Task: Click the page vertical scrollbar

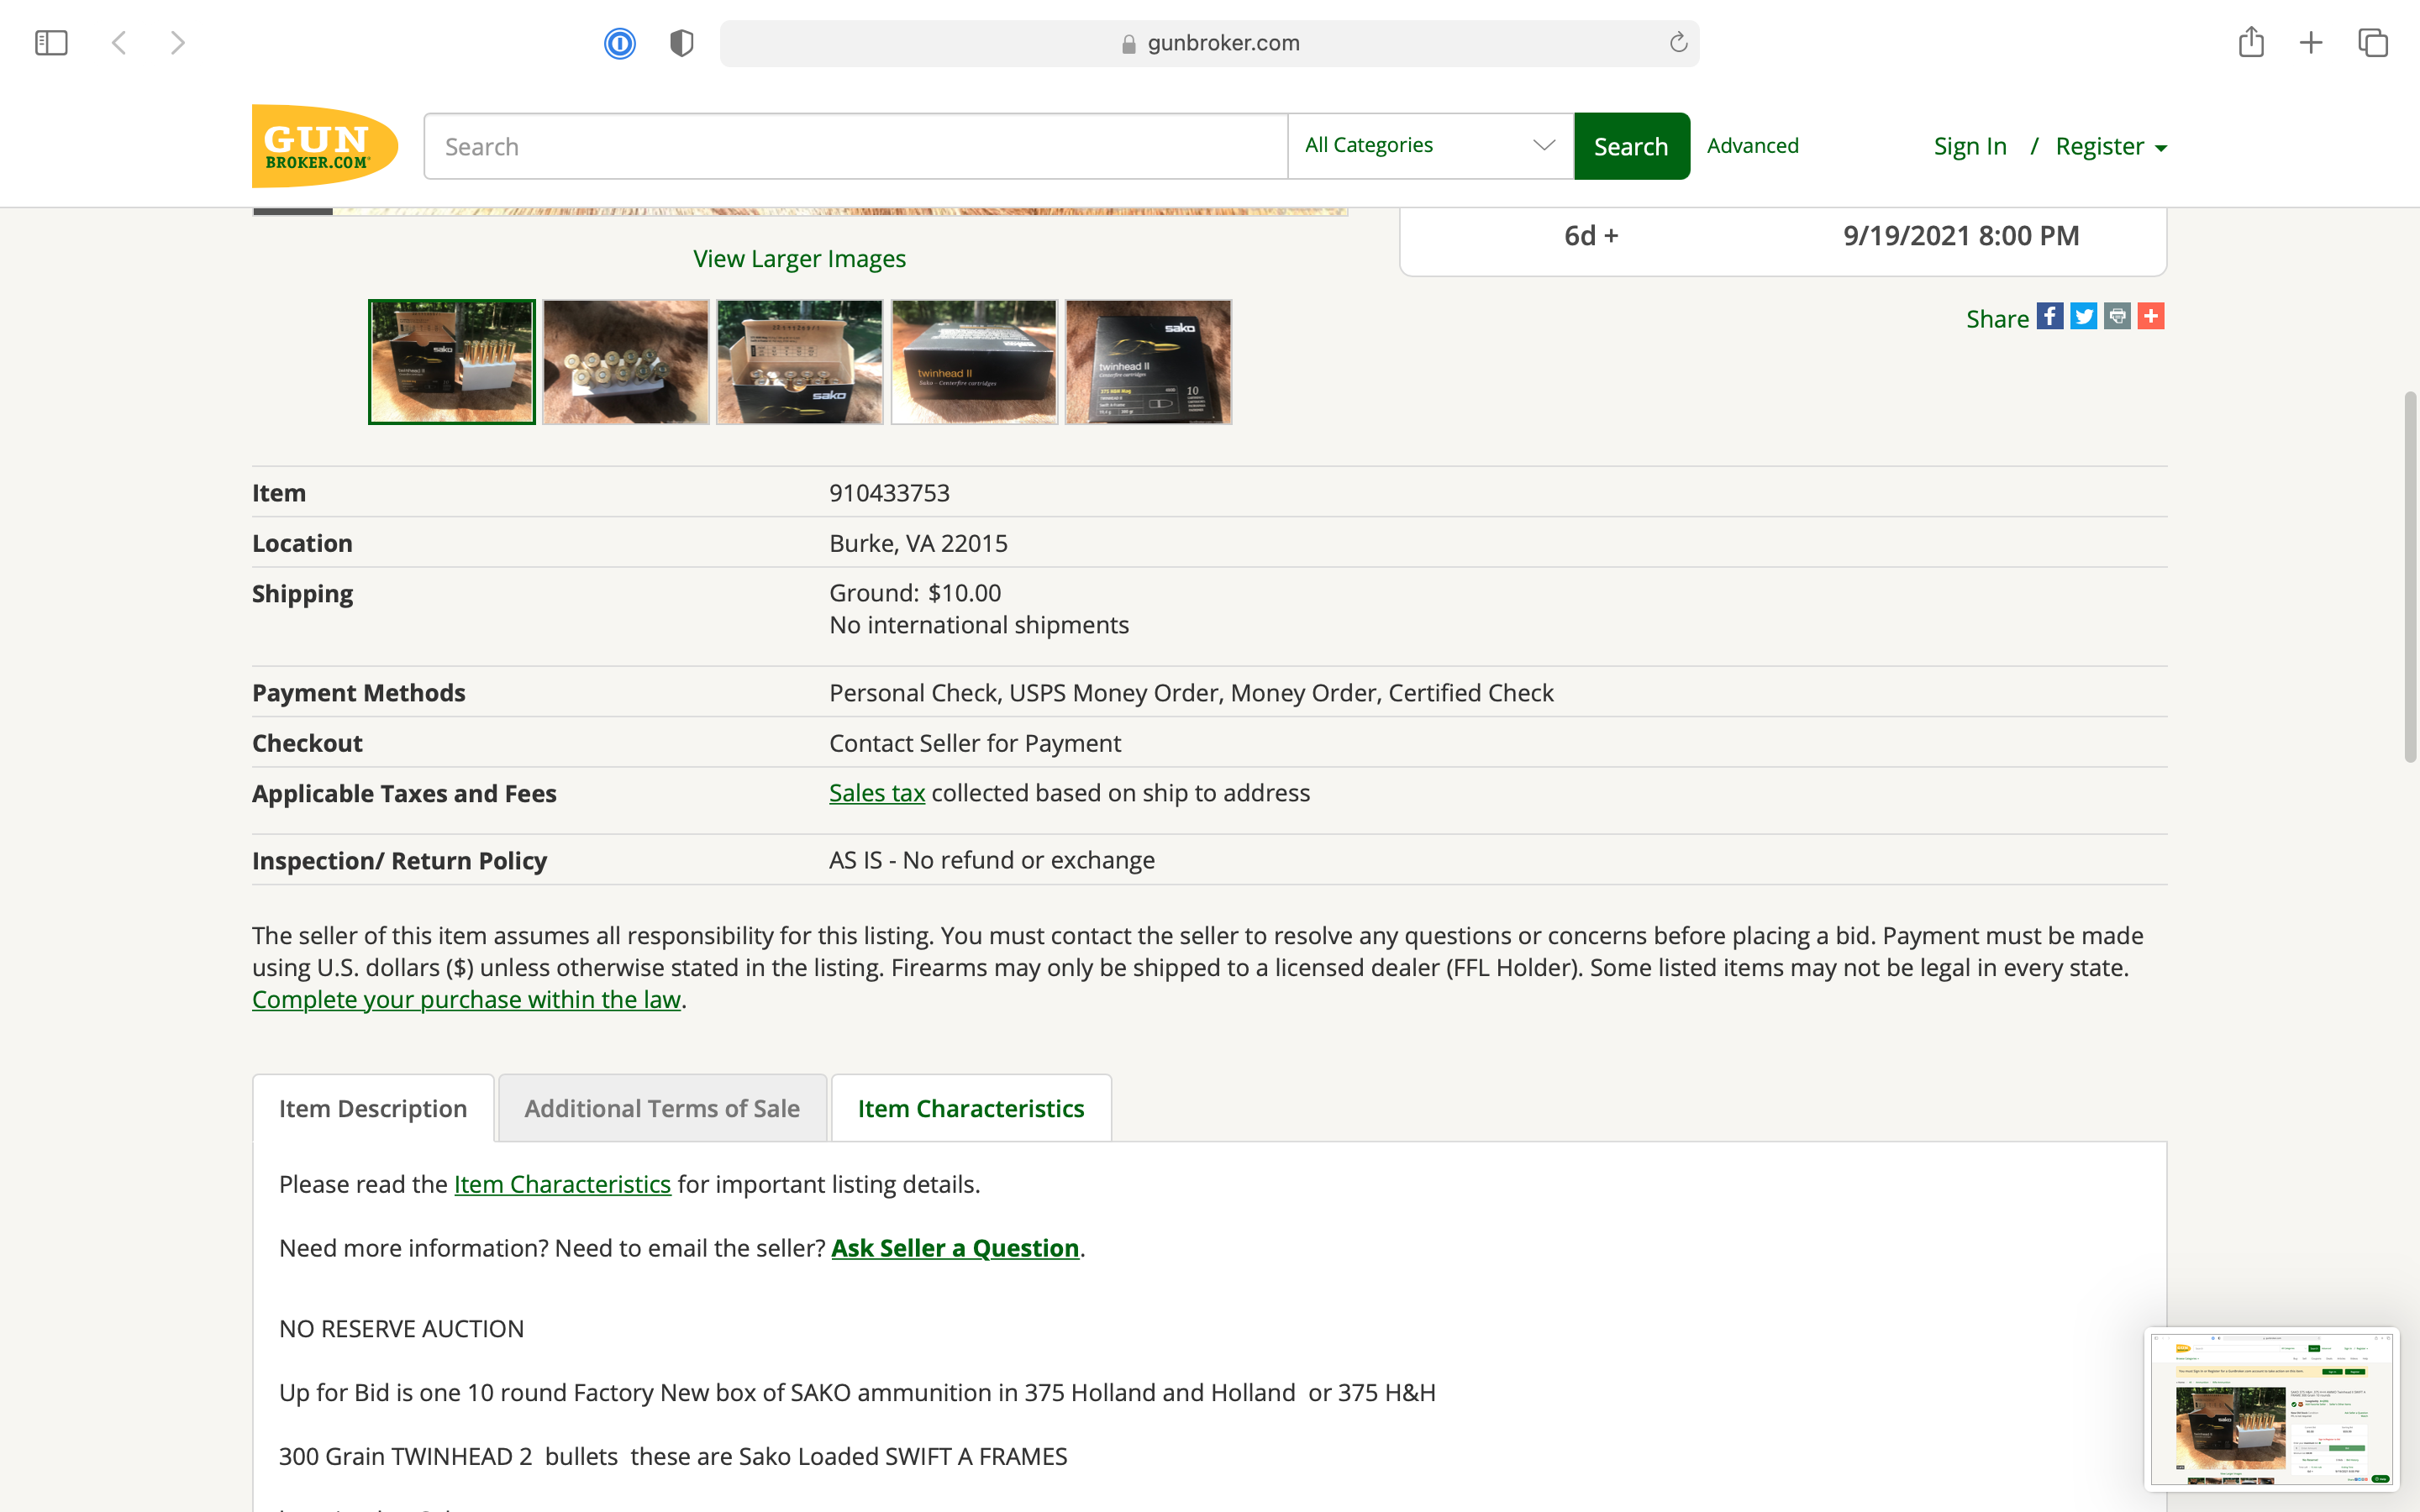Action: pos(2410,577)
